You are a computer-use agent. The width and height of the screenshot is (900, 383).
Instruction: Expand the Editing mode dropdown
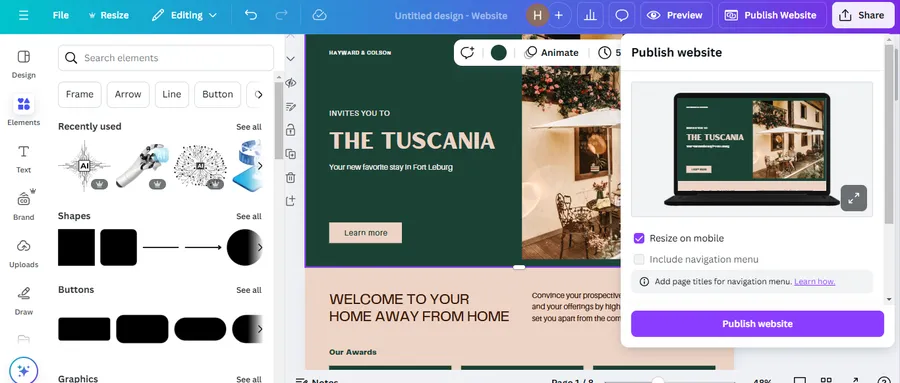click(184, 16)
